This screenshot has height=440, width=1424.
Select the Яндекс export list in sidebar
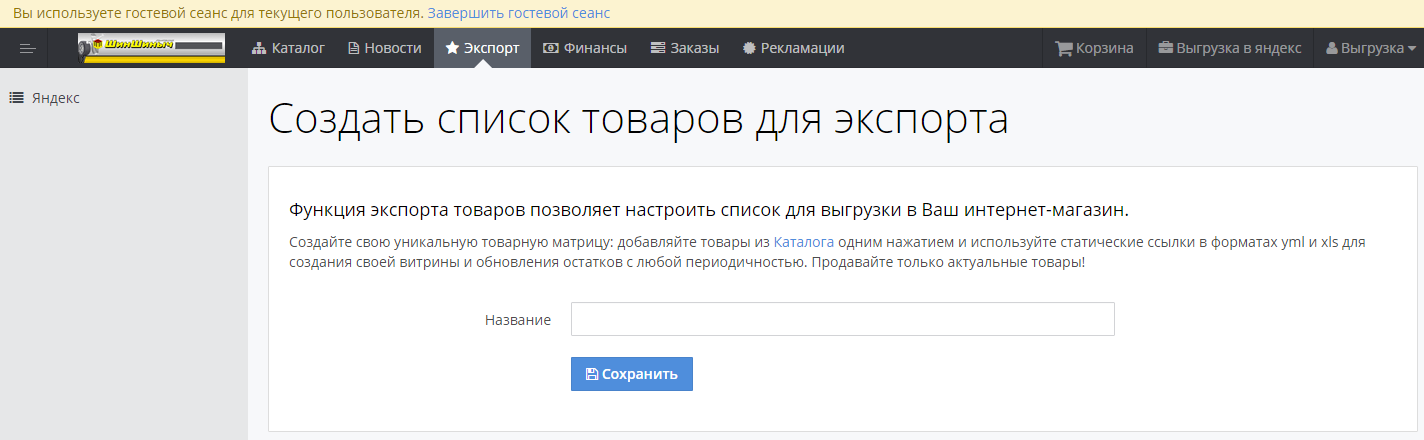(x=55, y=98)
